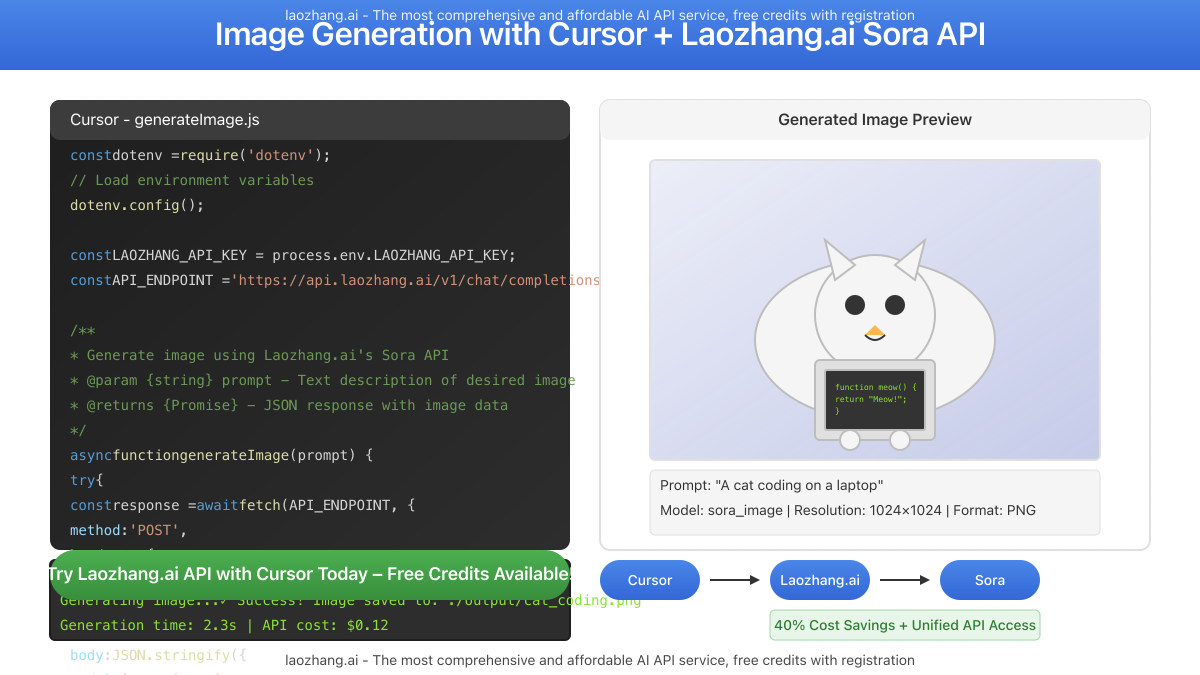Select the Sora pill in the flow diagram
Viewport: 1200px width, 675px height.
pos(990,580)
